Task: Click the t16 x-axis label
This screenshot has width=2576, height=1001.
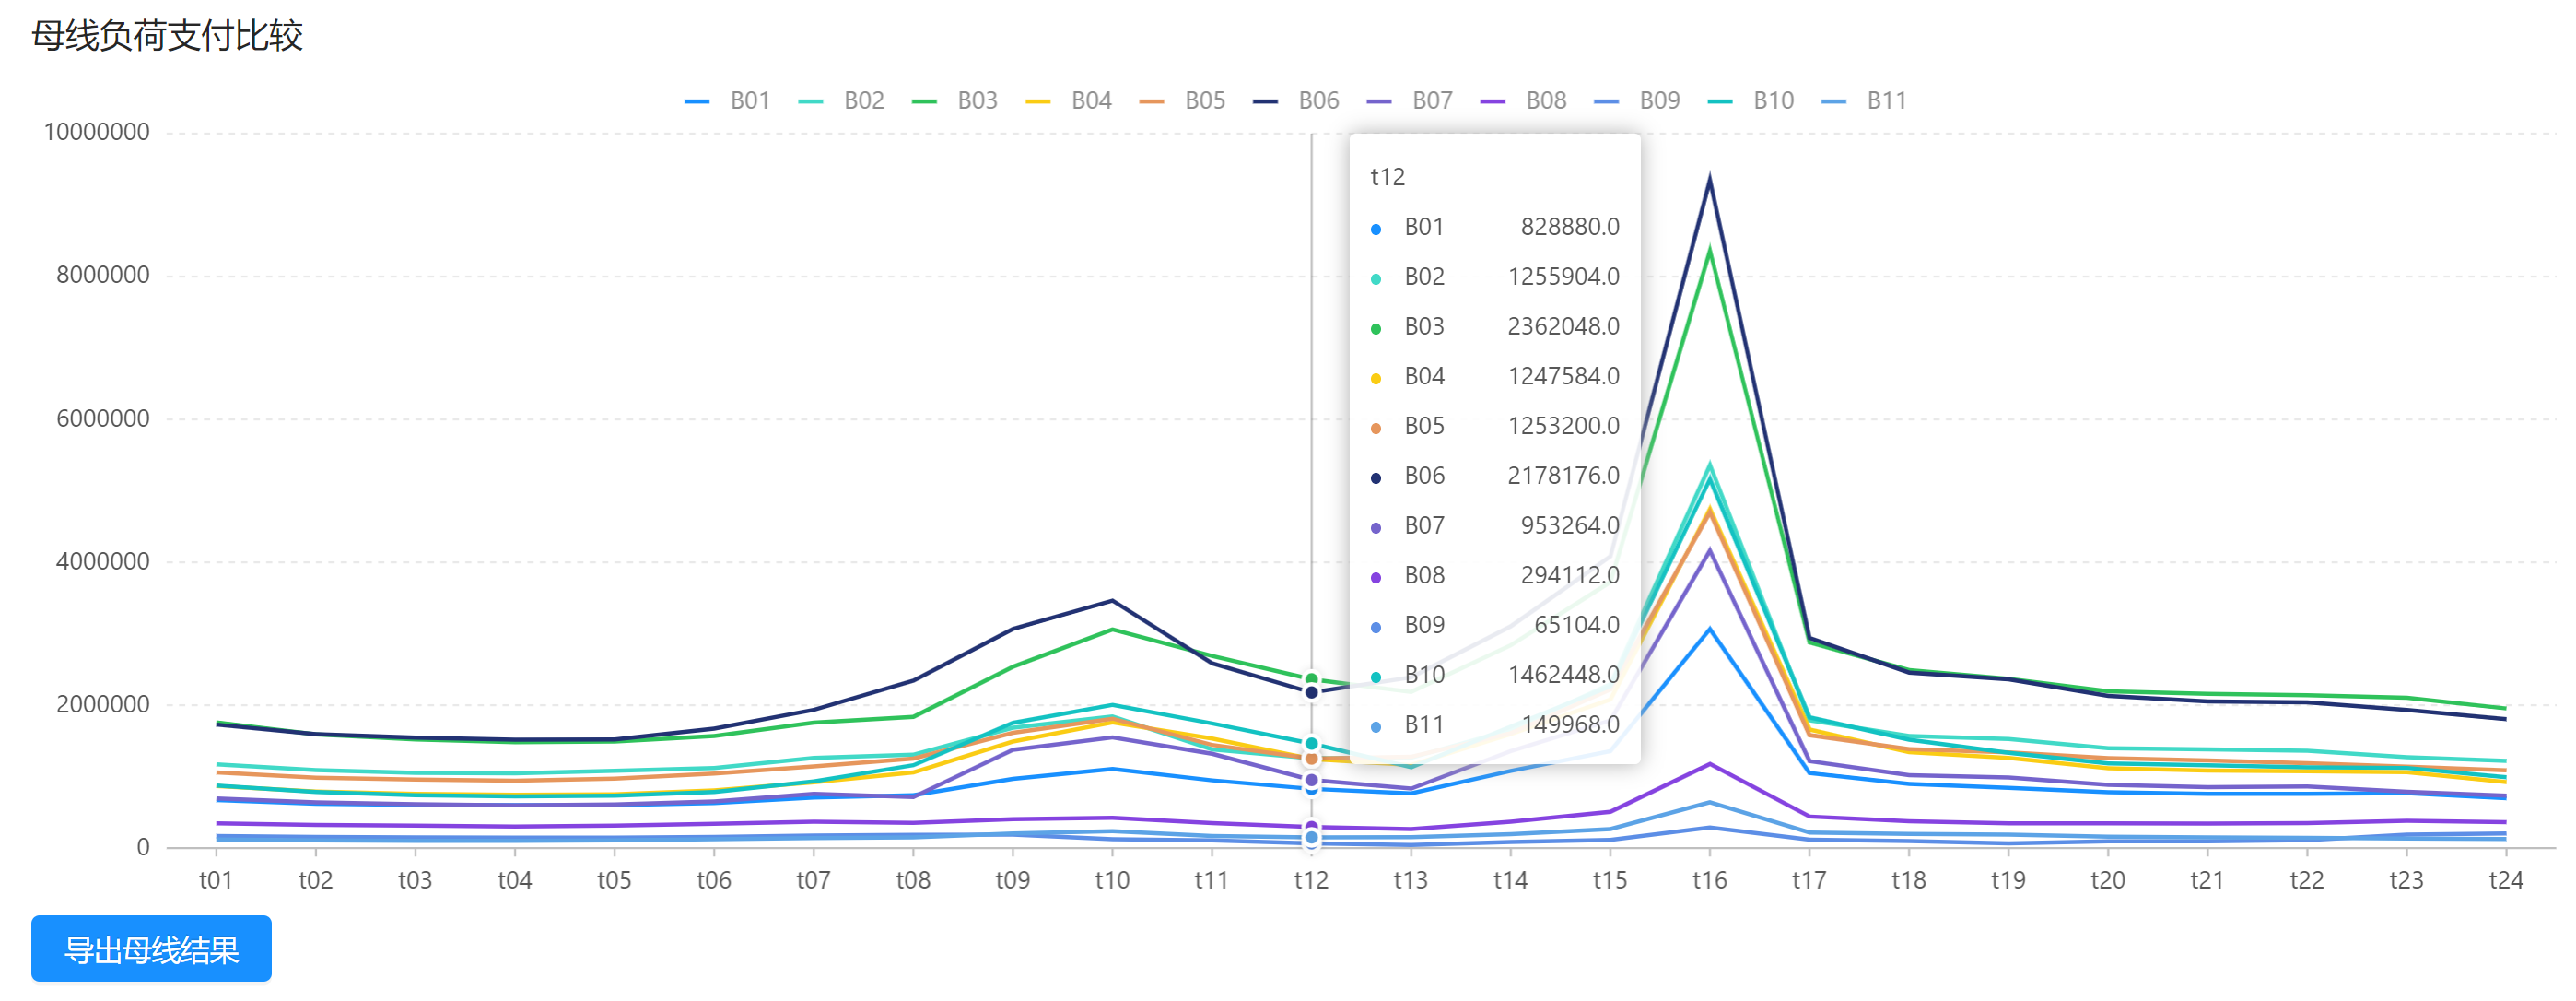Action: click(x=1709, y=880)
